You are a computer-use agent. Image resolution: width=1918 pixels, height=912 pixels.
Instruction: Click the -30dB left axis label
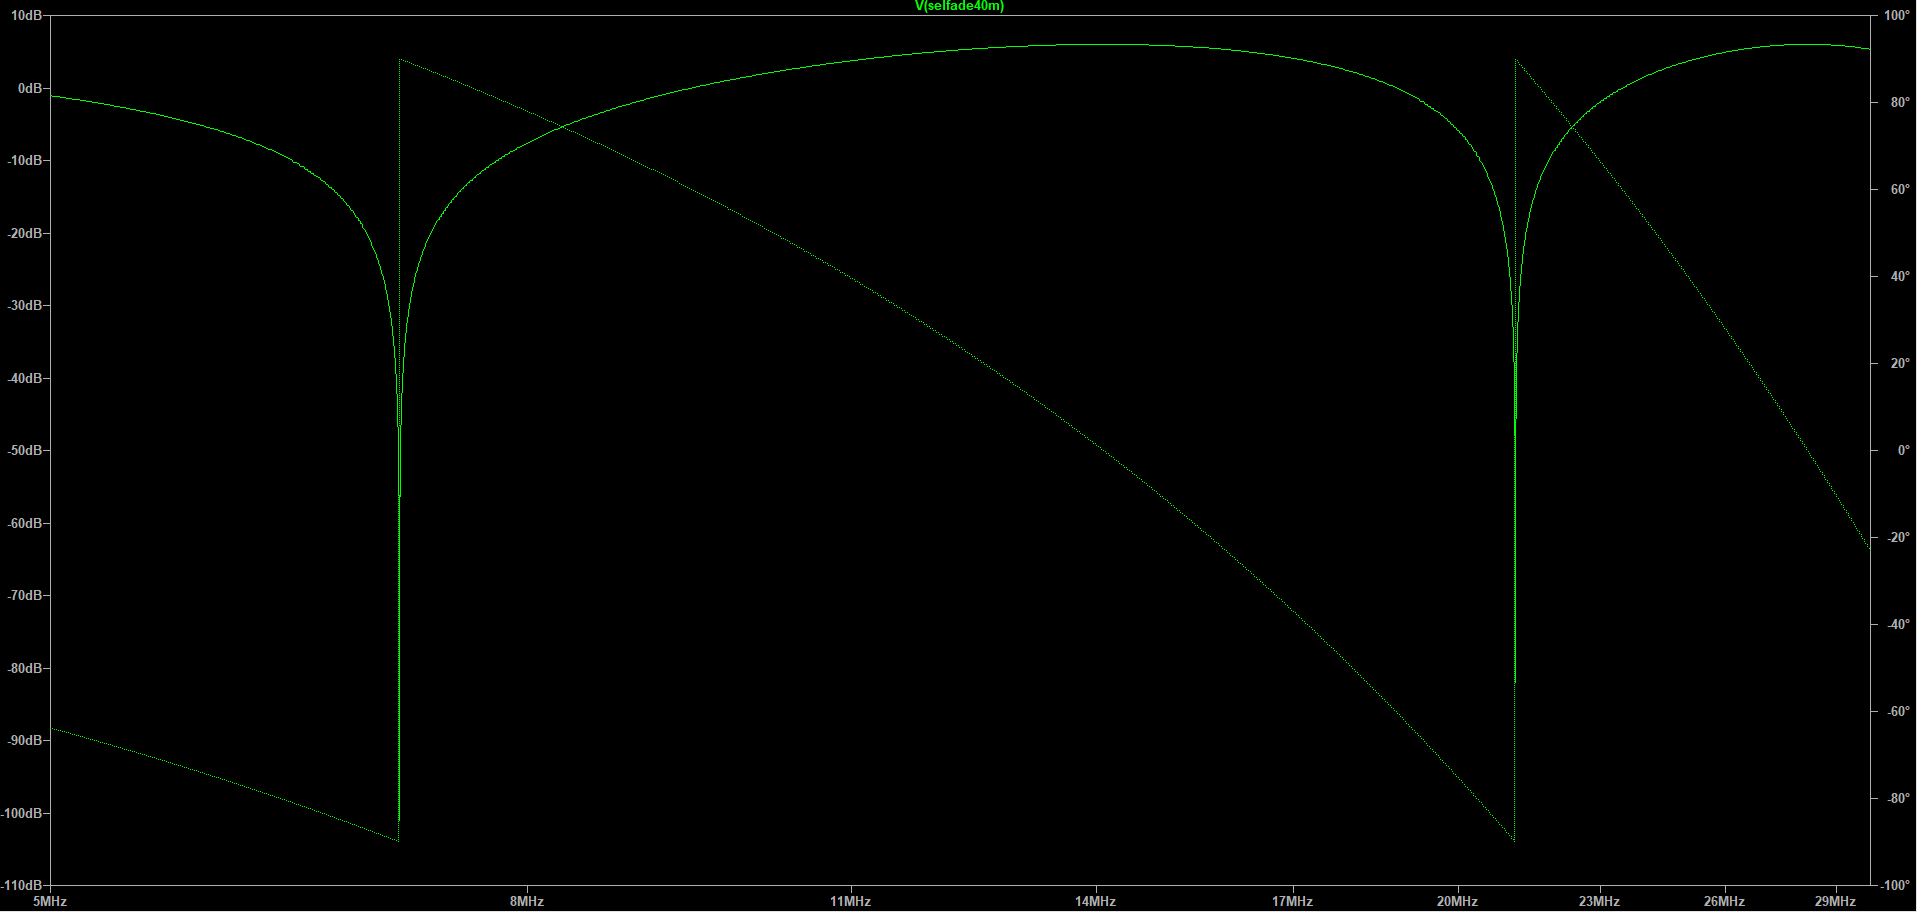click(x=25, y=306)
